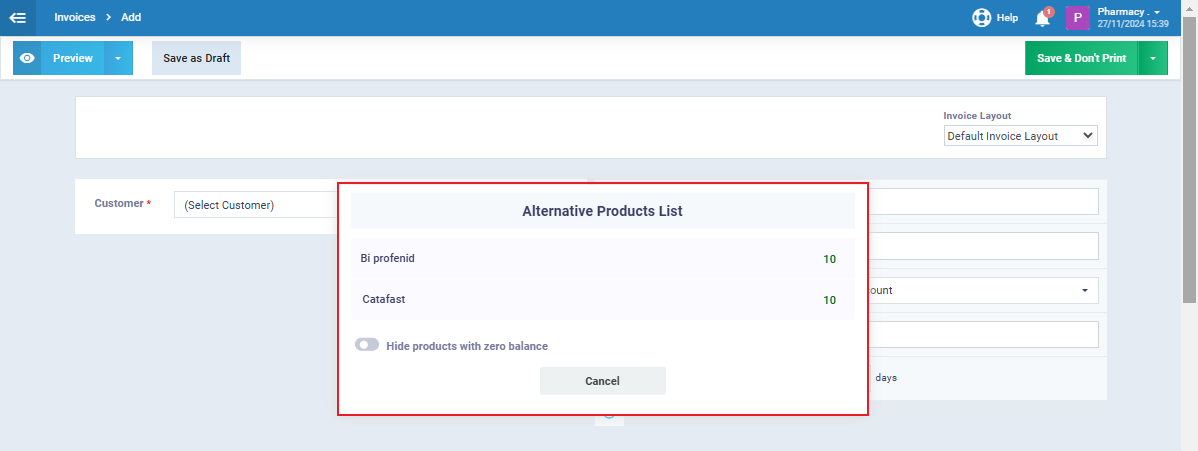The height and width of the screenshot is (451, 1198).
Task: Click the Save as Draft button
Action: pos(196,58)
